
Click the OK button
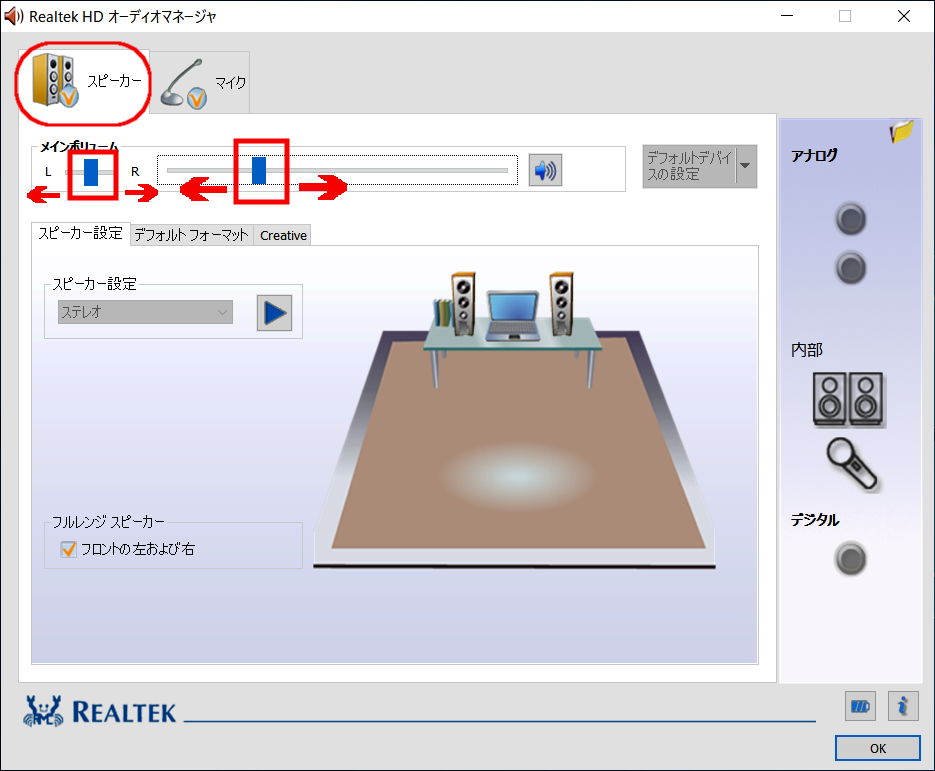878,748
